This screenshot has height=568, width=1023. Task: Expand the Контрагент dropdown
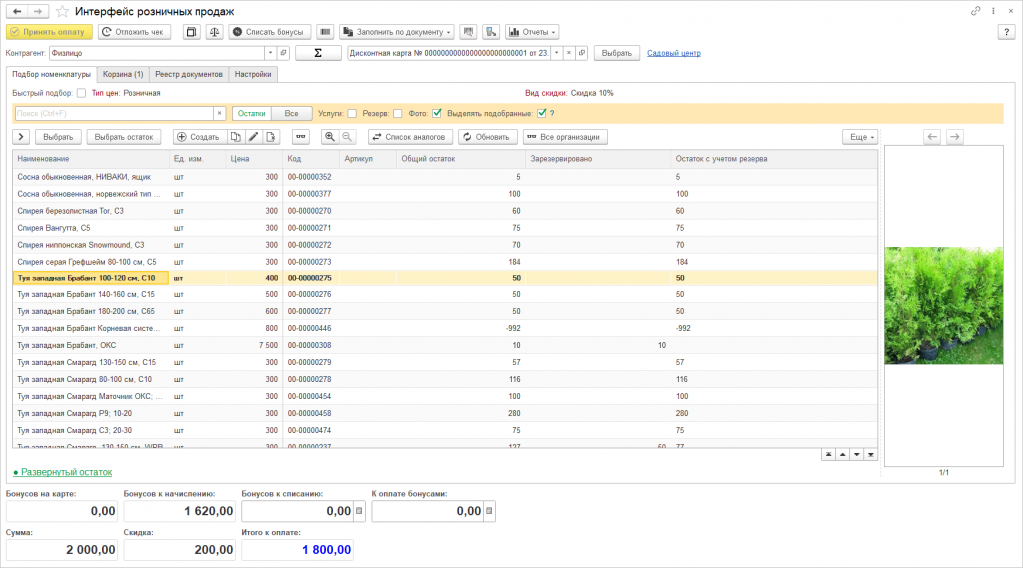tap(270, 53)
